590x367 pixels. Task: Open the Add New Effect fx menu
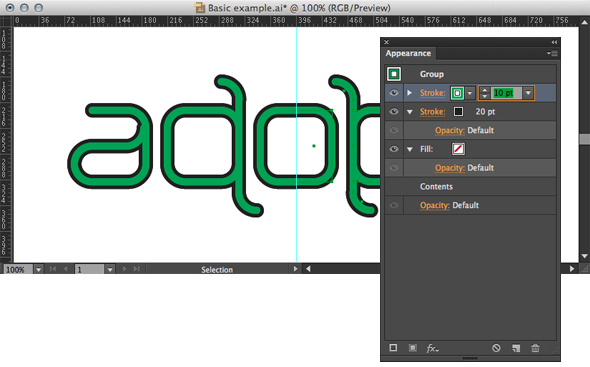[432, 348]
